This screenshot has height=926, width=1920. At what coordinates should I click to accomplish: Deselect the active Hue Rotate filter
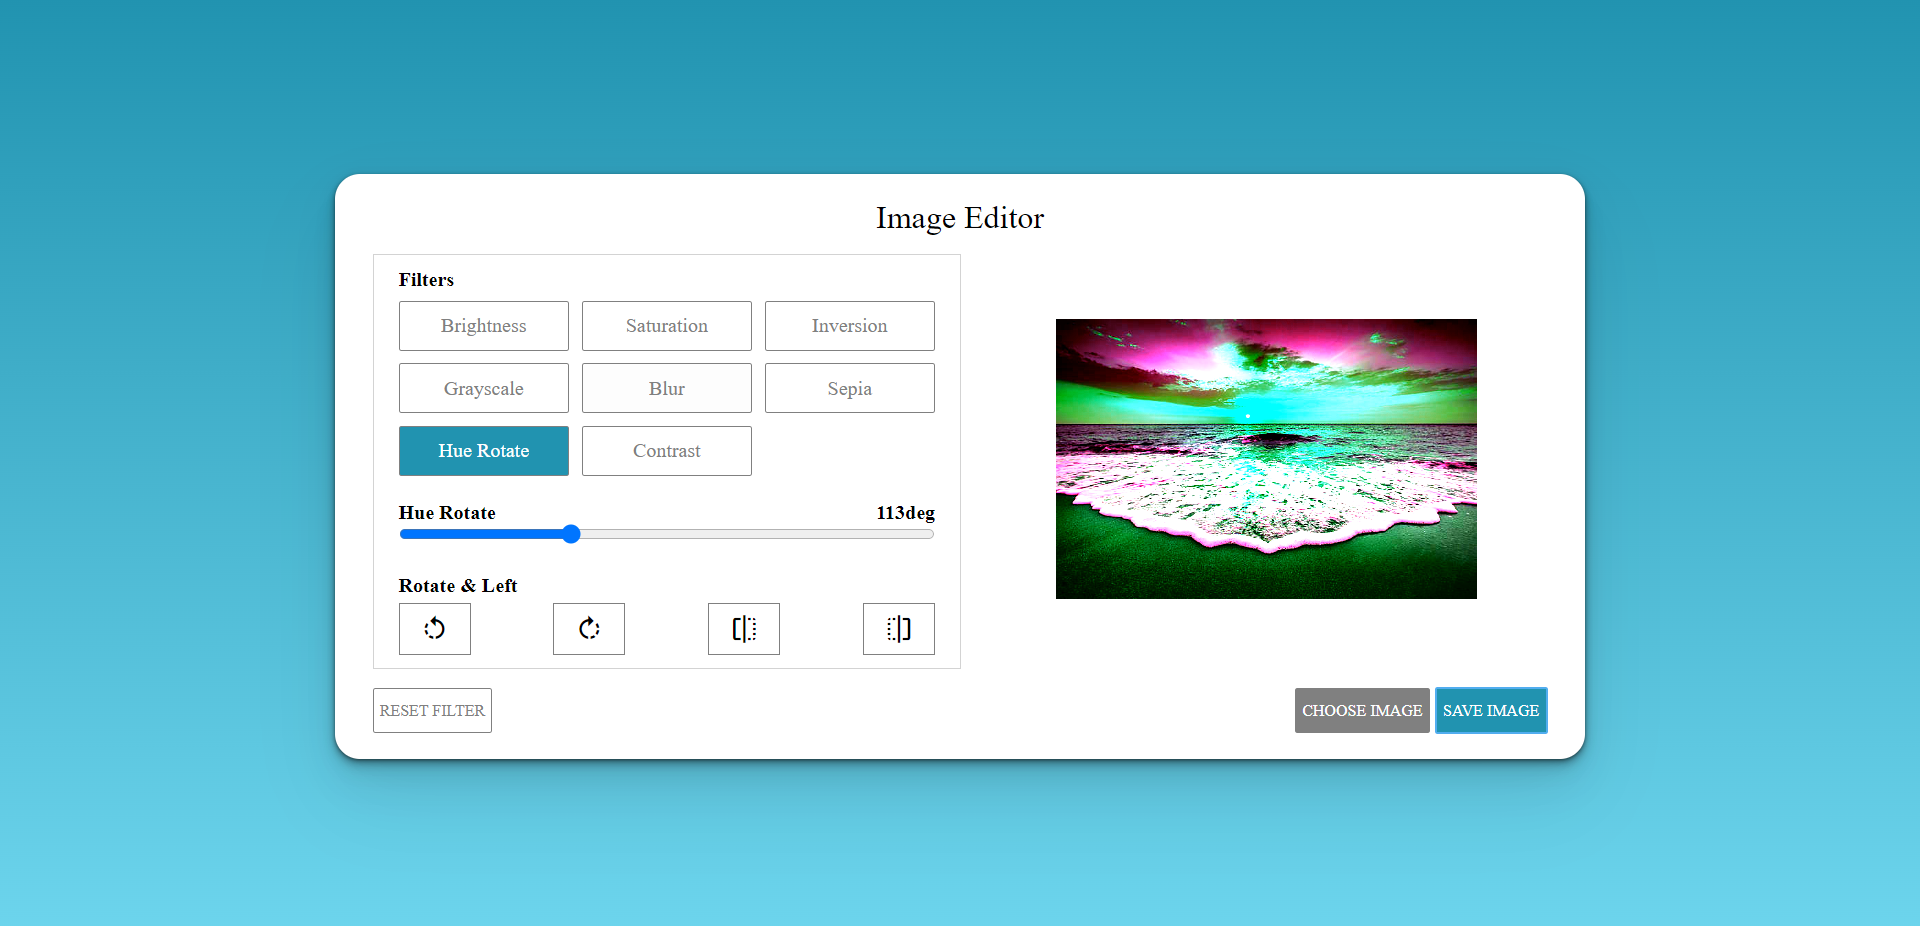[x=483, y=450]
